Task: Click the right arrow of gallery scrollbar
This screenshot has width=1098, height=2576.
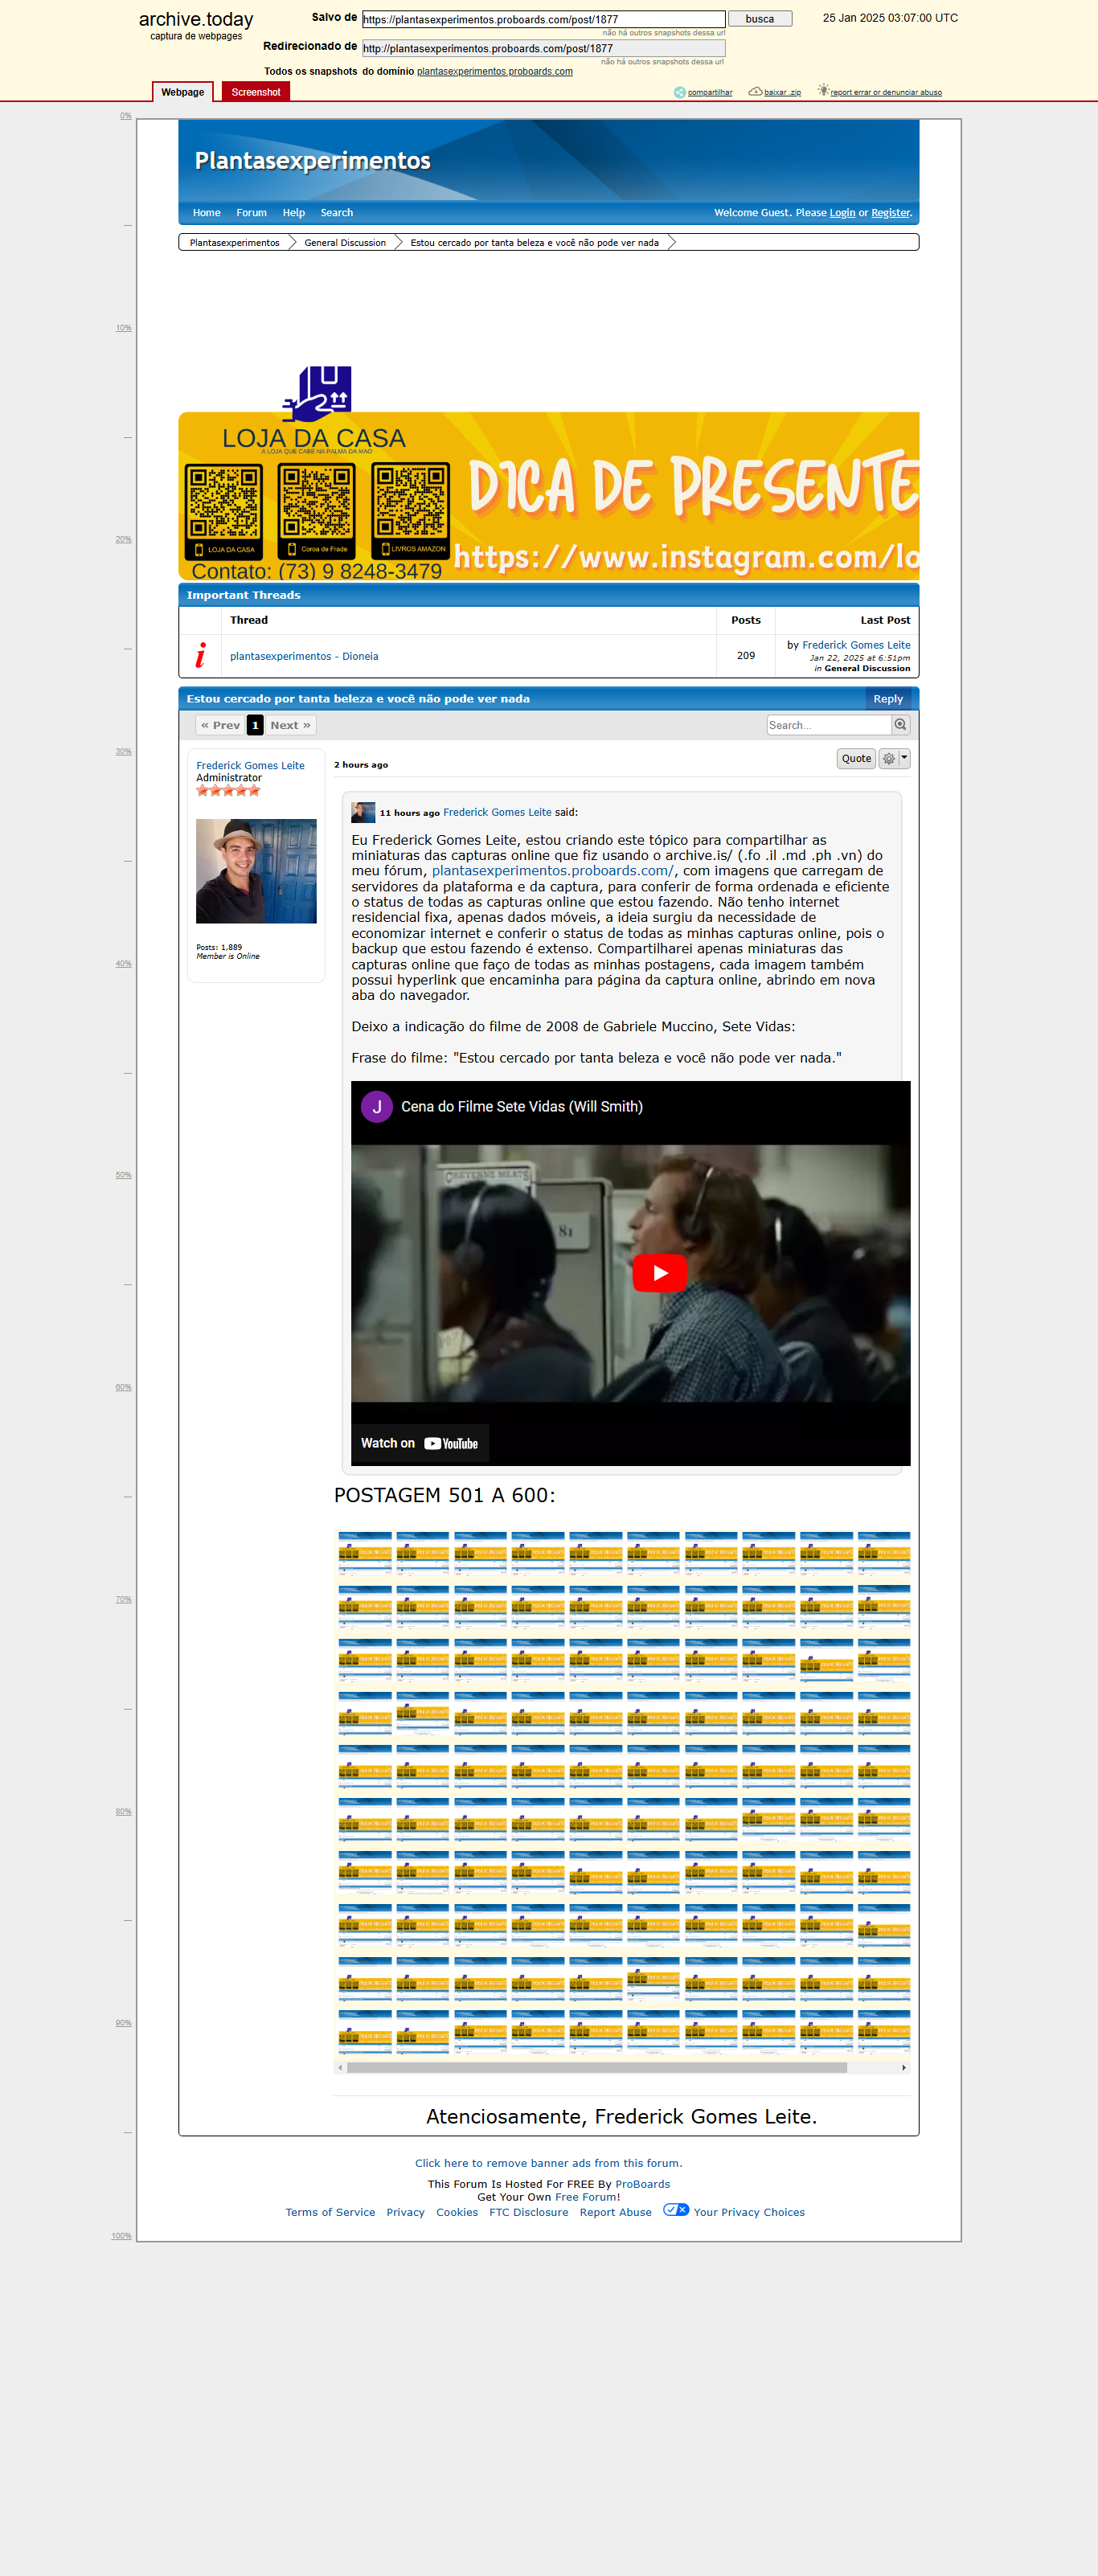Action: point(904,2067)
